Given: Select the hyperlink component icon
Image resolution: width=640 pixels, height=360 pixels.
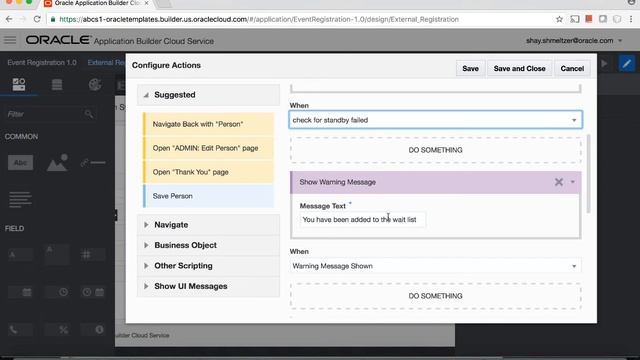Looking at the screenshot, I should [x=93, y=163].
